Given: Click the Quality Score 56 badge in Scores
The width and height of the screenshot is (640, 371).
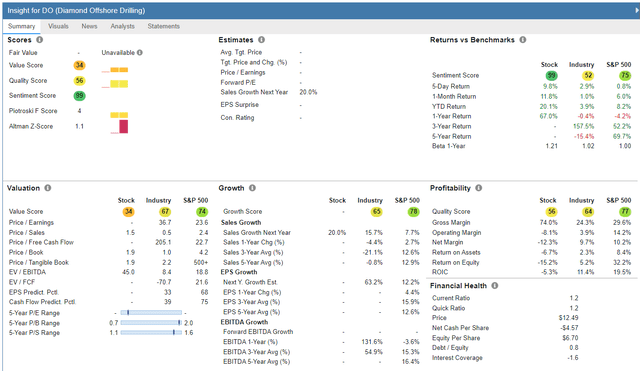Looking at the screenshot, I should (x=79, y=80).
